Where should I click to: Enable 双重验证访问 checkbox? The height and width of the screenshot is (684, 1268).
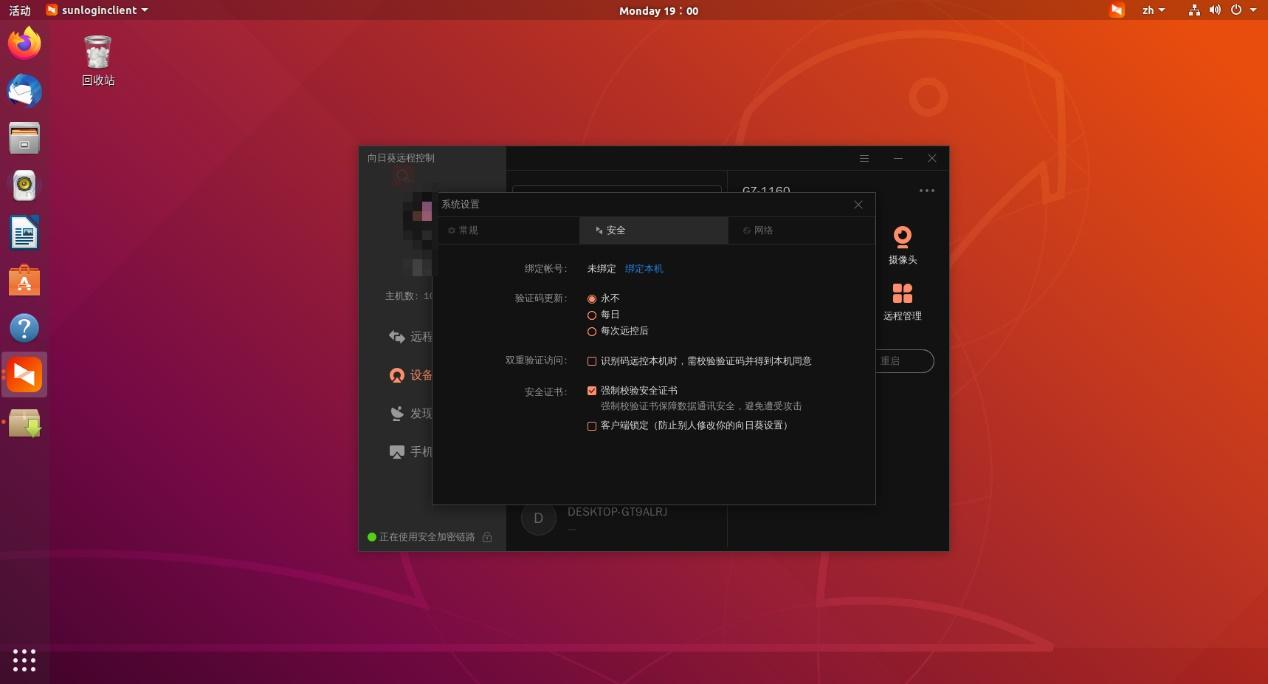(592, 361)
